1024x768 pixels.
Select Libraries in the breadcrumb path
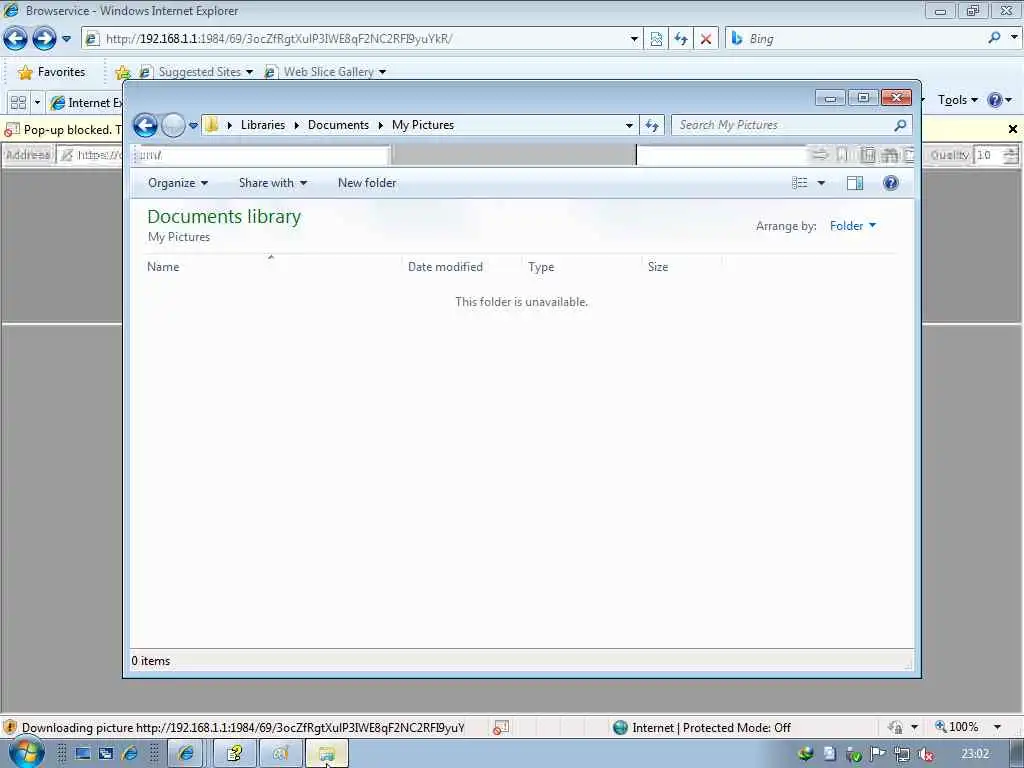tap(263, 125)
